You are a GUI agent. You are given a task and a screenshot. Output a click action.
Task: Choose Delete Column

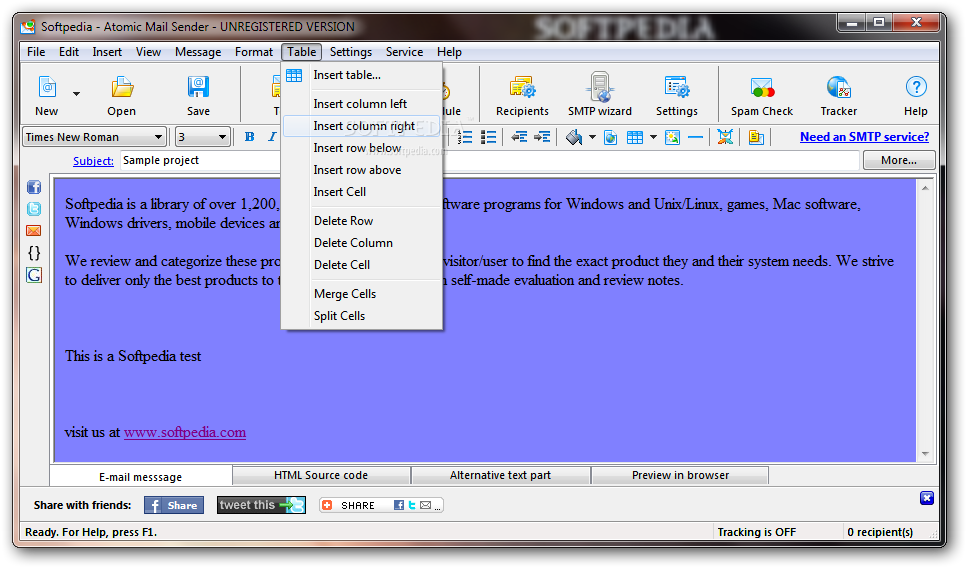362,243
